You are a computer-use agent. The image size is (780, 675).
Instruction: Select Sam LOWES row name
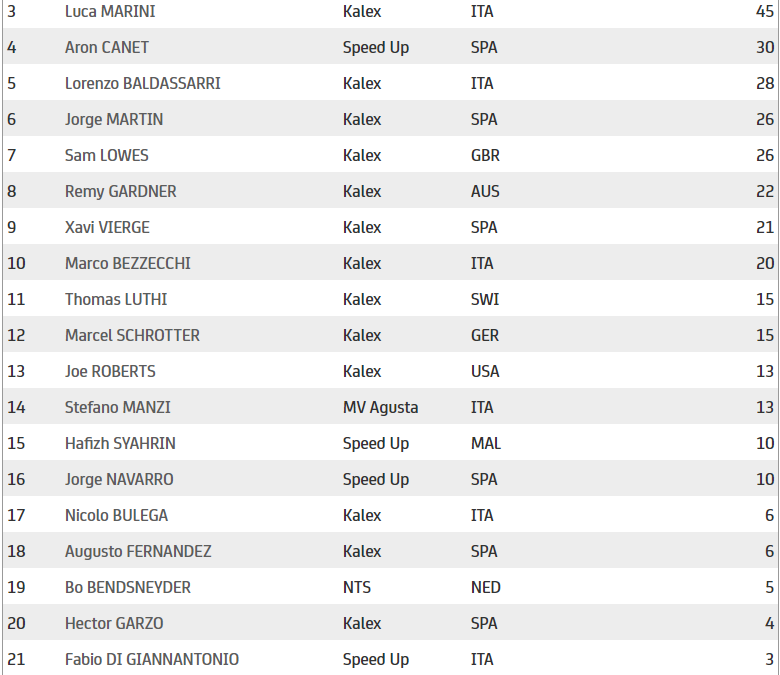(x=106, y=155)
